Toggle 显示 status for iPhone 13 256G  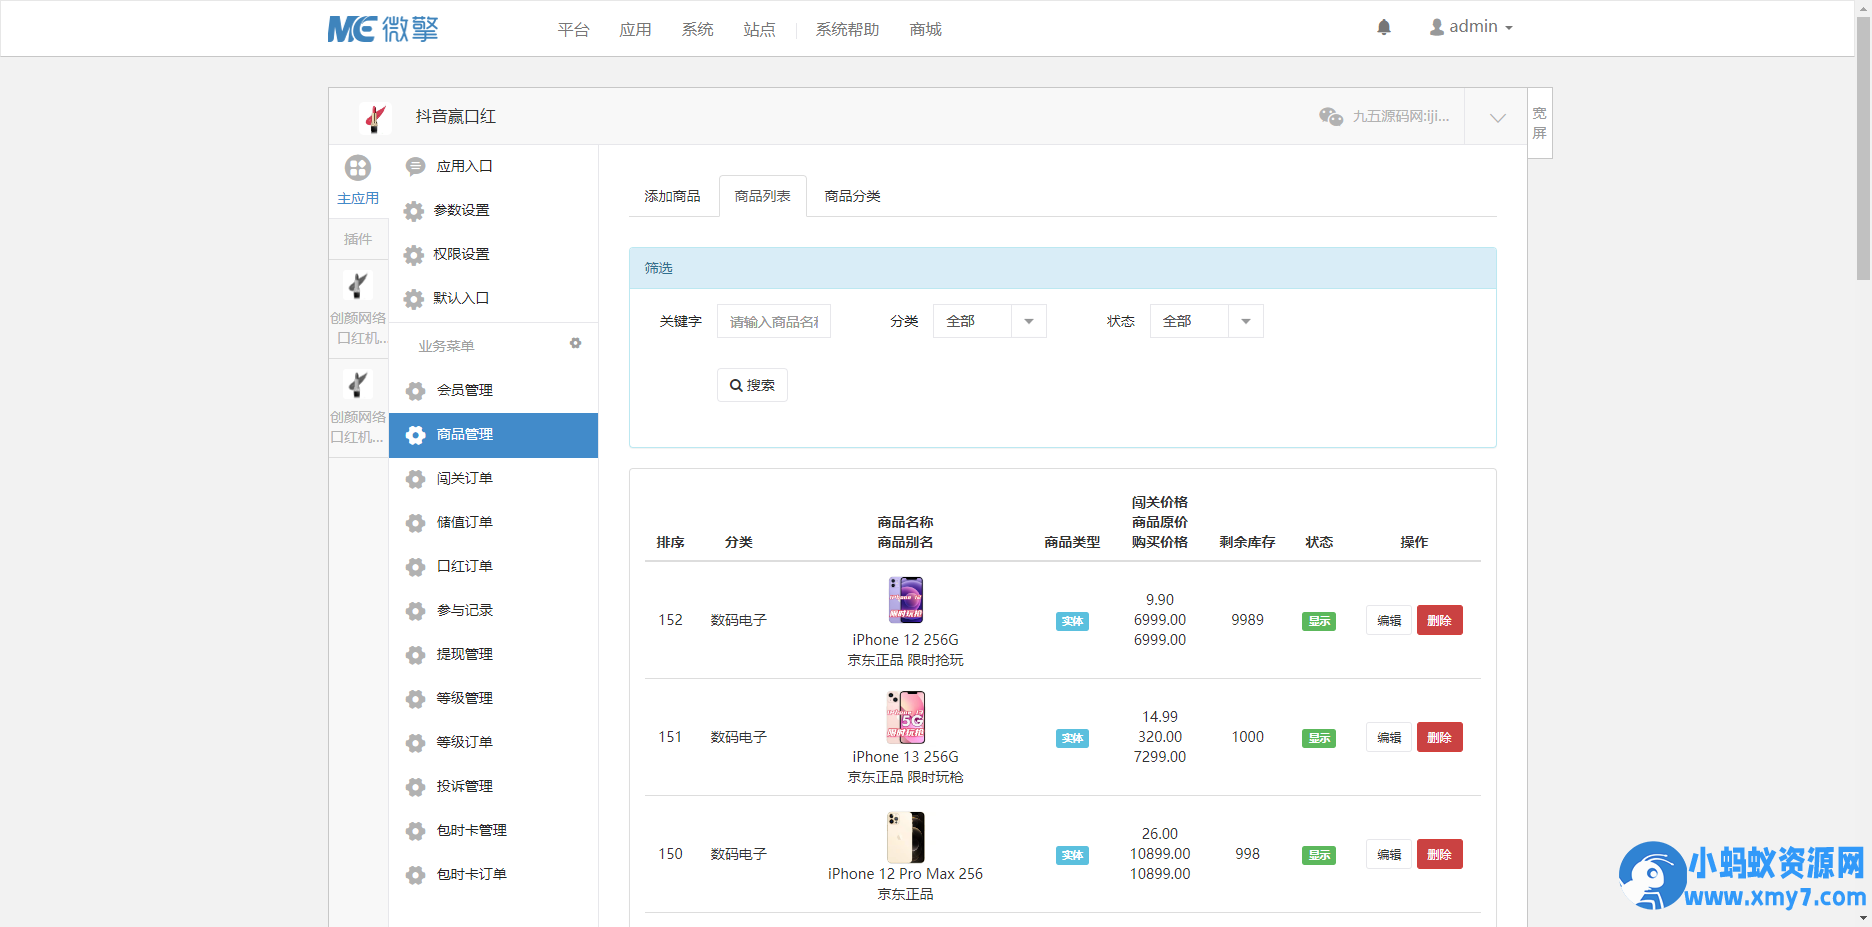point(1319,738)
